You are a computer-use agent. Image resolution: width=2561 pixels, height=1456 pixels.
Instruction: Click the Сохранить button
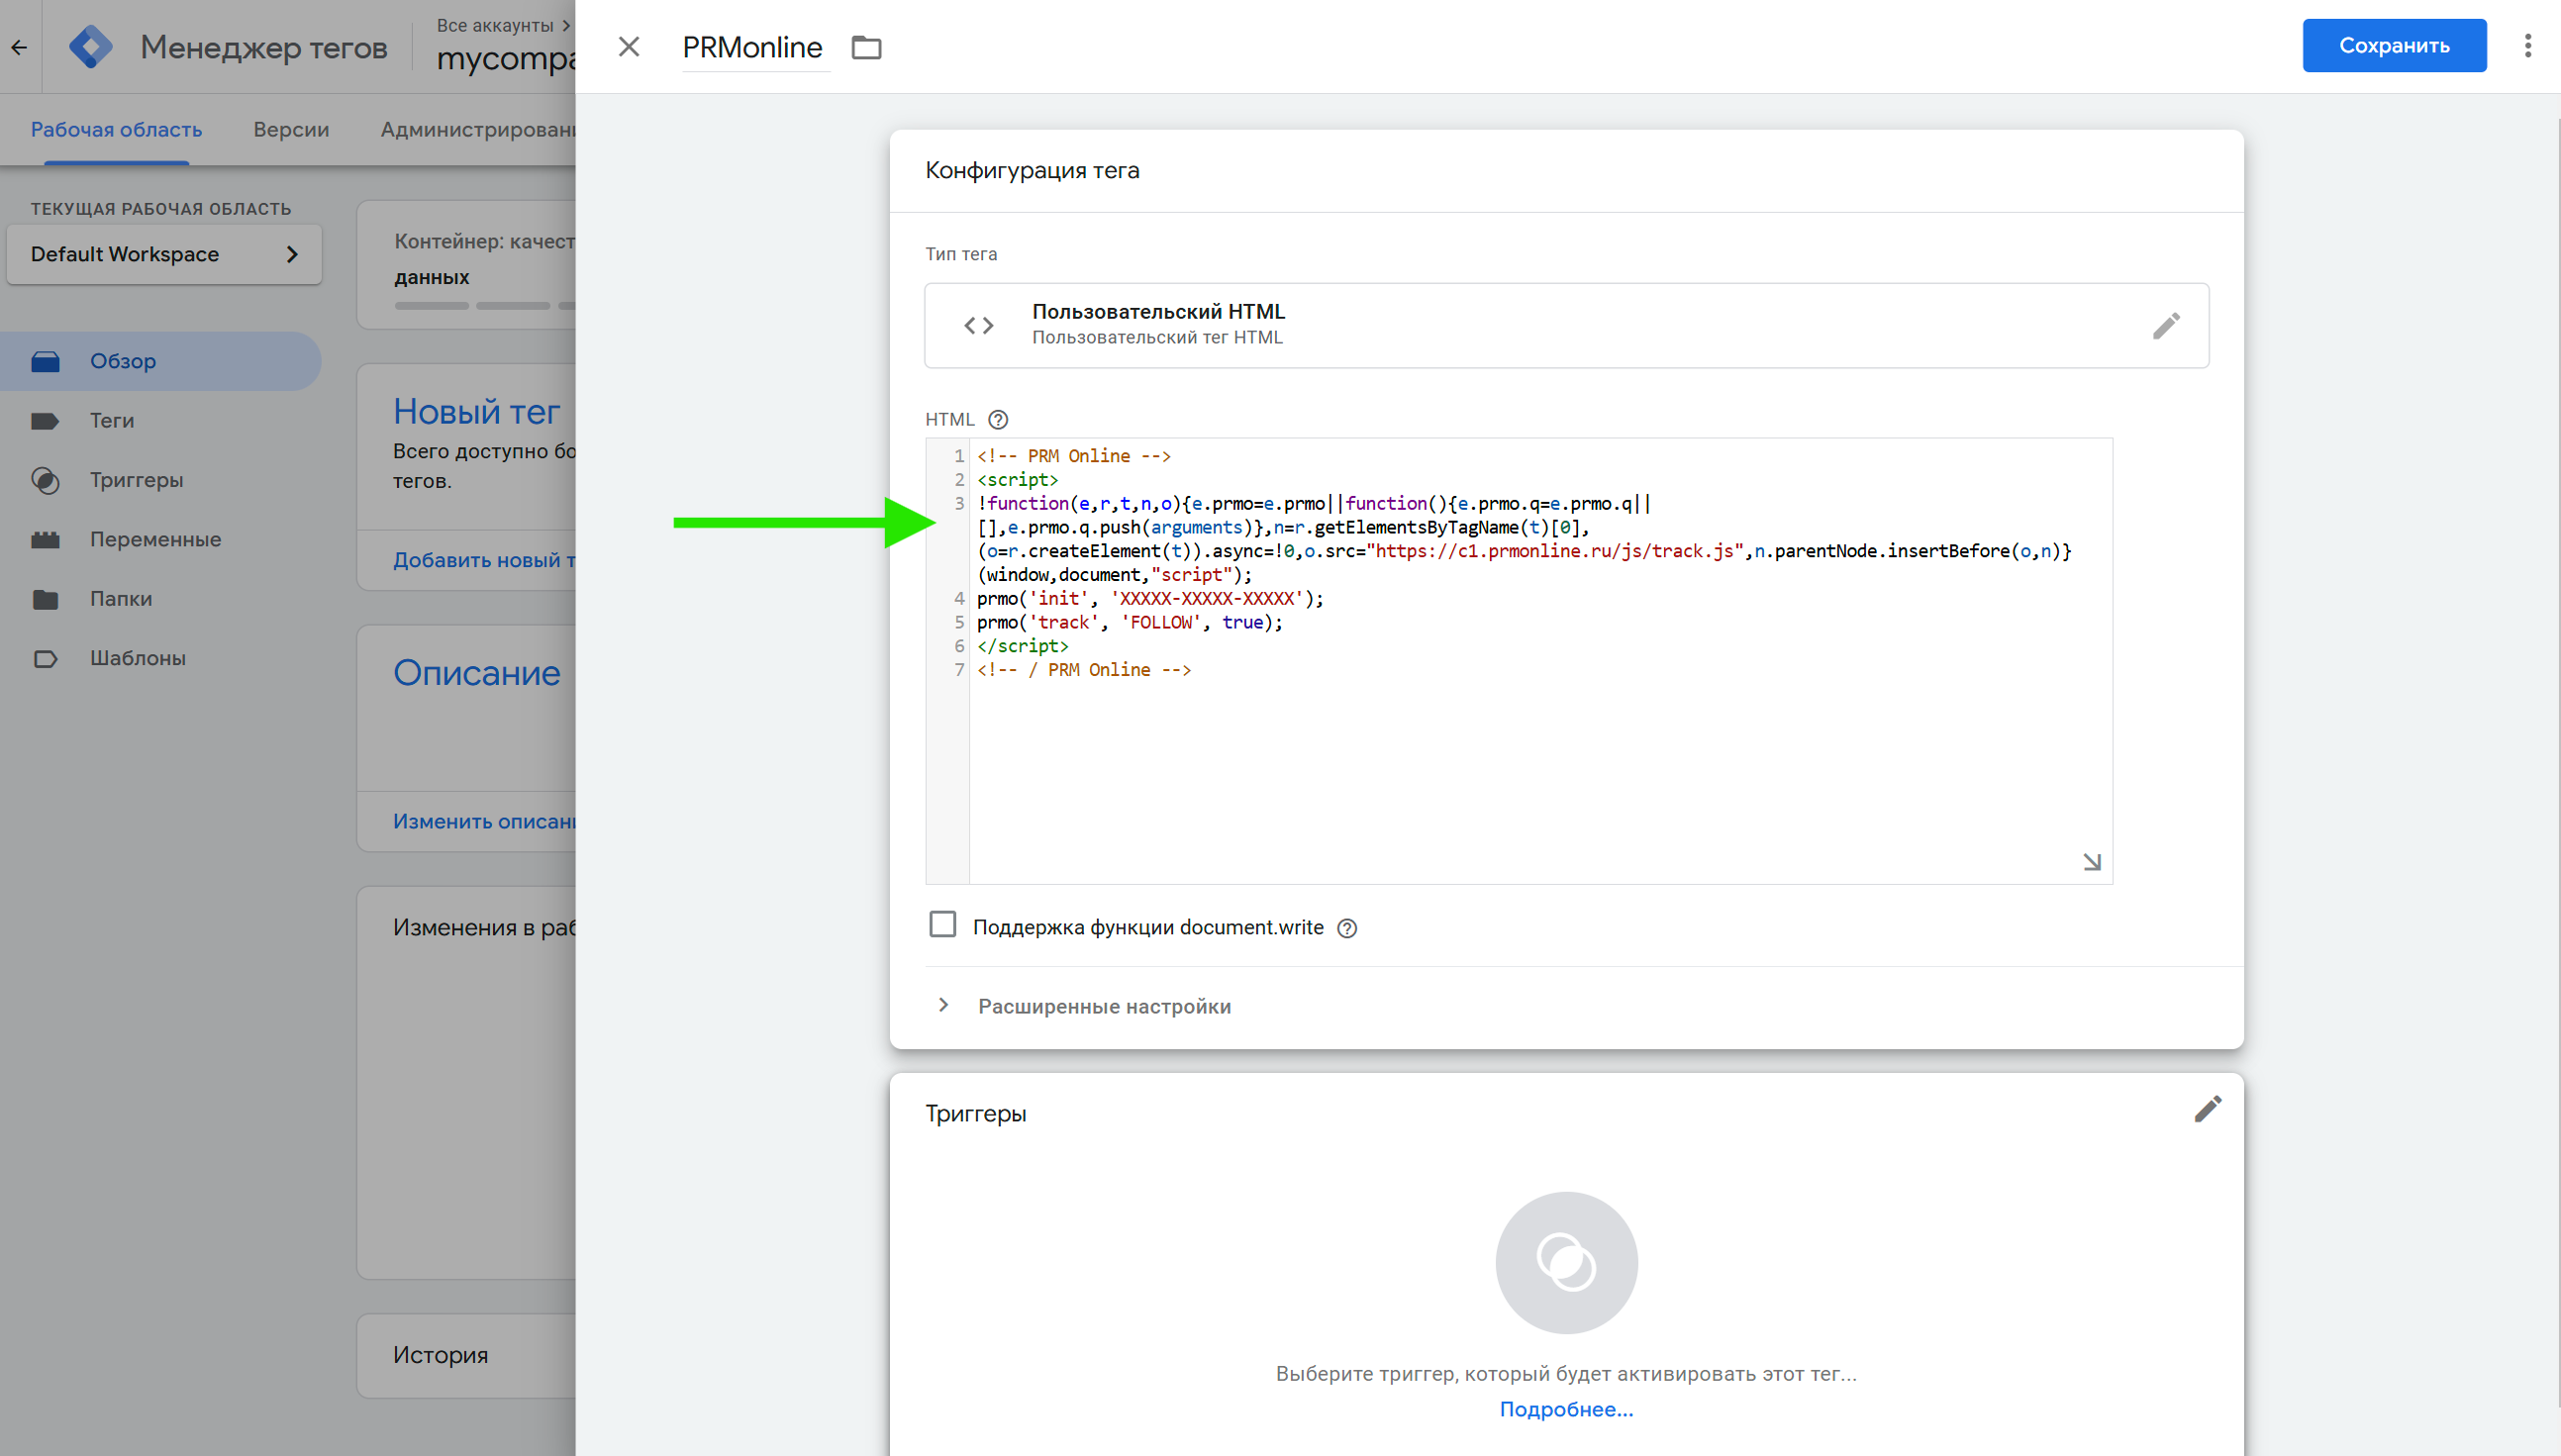click(x=2393, y=46)
